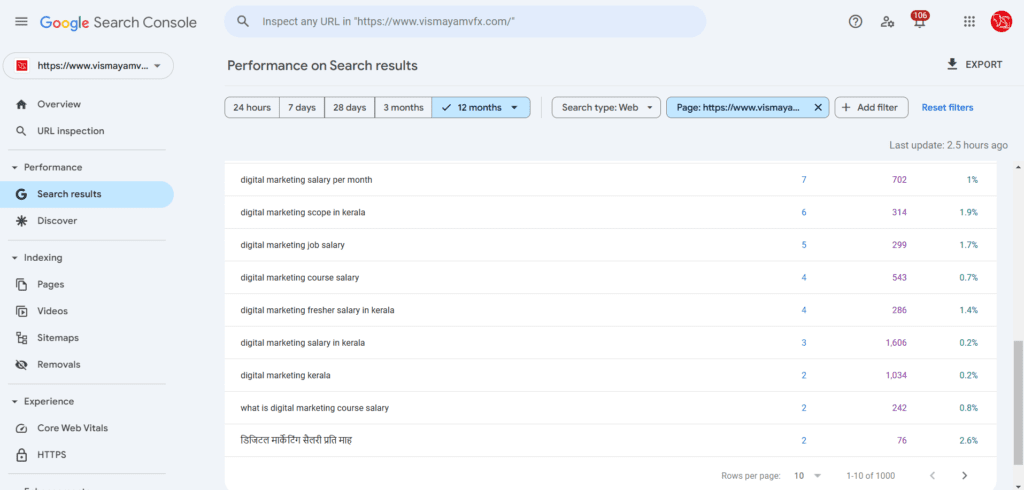Click the URL inspection search field
Viewport: 1024px width, 490px height.
[x=465, y=22]
